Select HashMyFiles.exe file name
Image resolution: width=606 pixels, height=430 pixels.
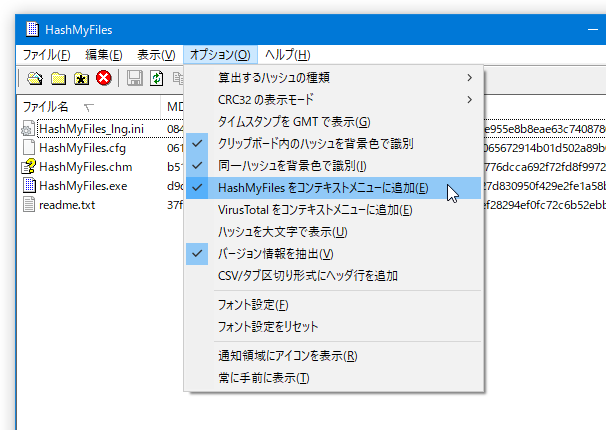point(83,185)
